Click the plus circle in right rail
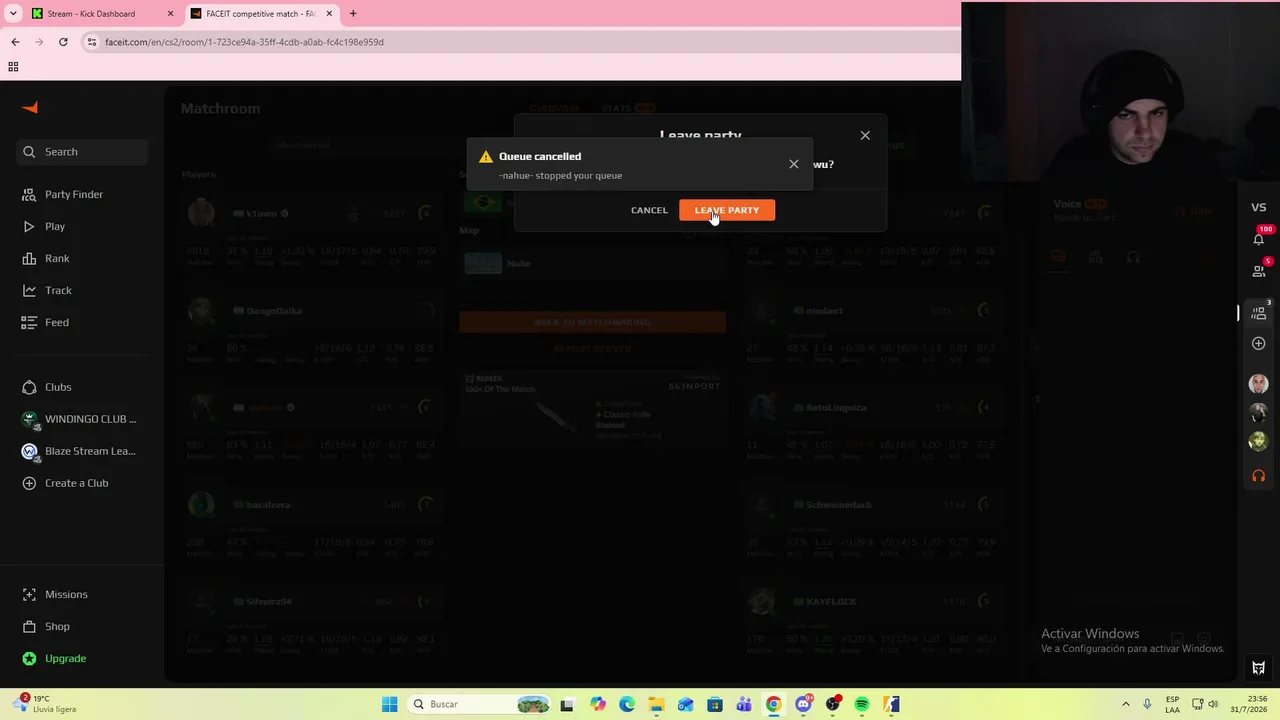Image resolution: width=1280 pixels, height=720 pixels. [x=1259, y=343]
